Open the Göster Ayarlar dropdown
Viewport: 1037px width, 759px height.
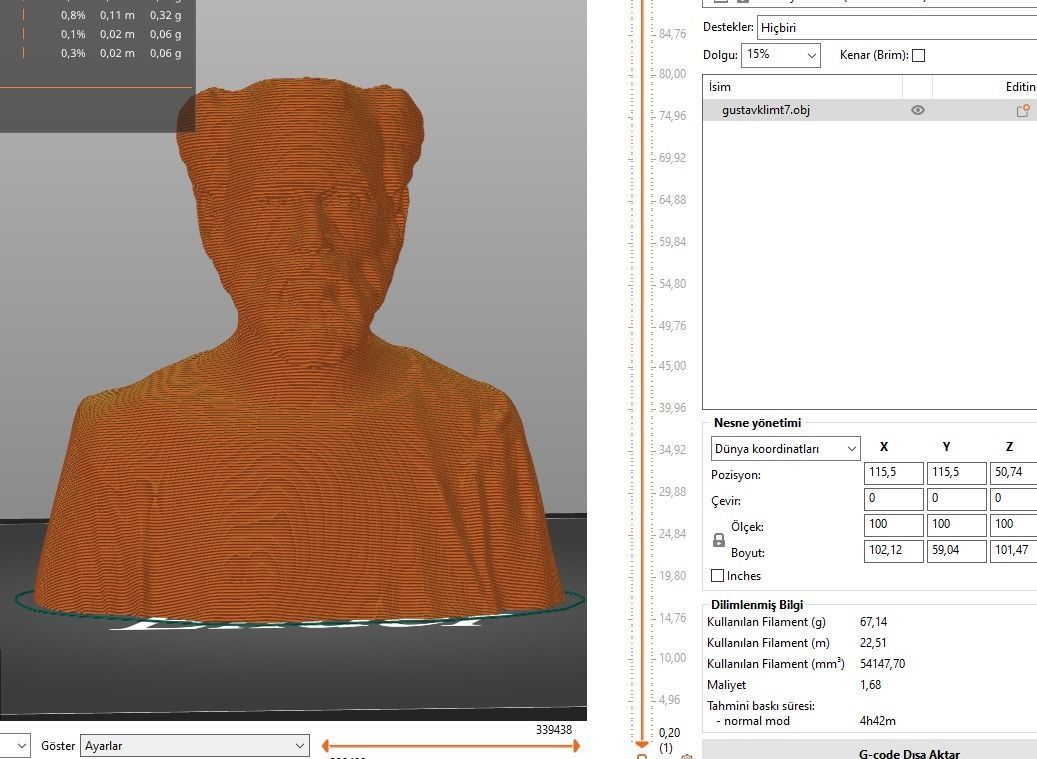click(x=194, y=746)
